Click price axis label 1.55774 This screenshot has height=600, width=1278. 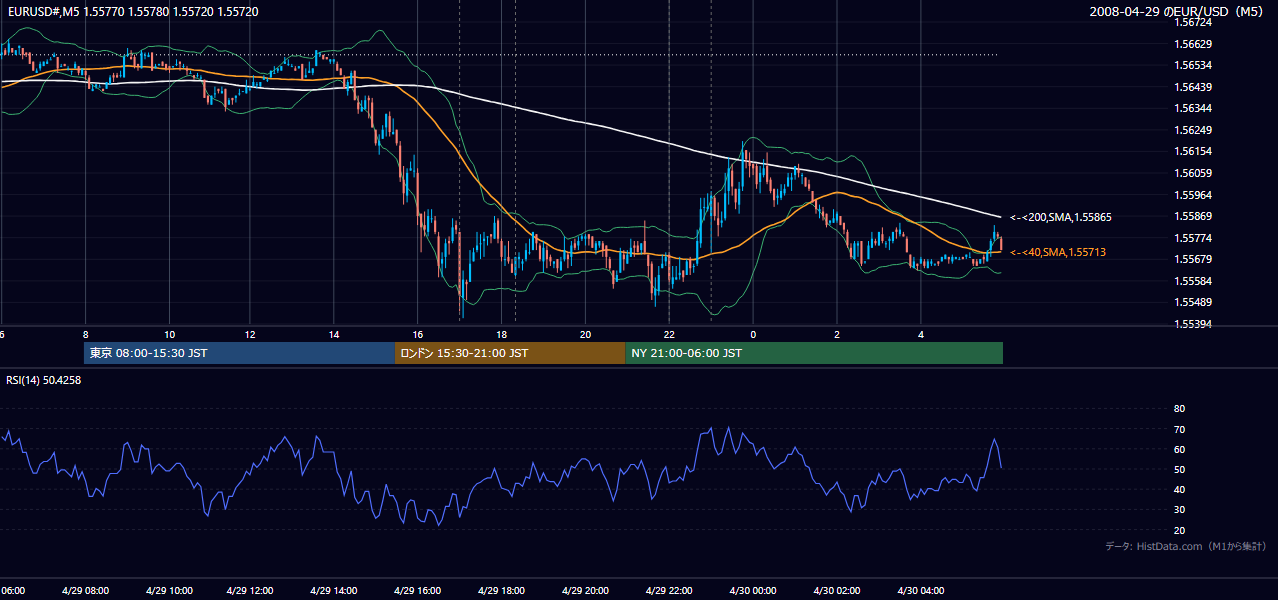coord(1191,238)
